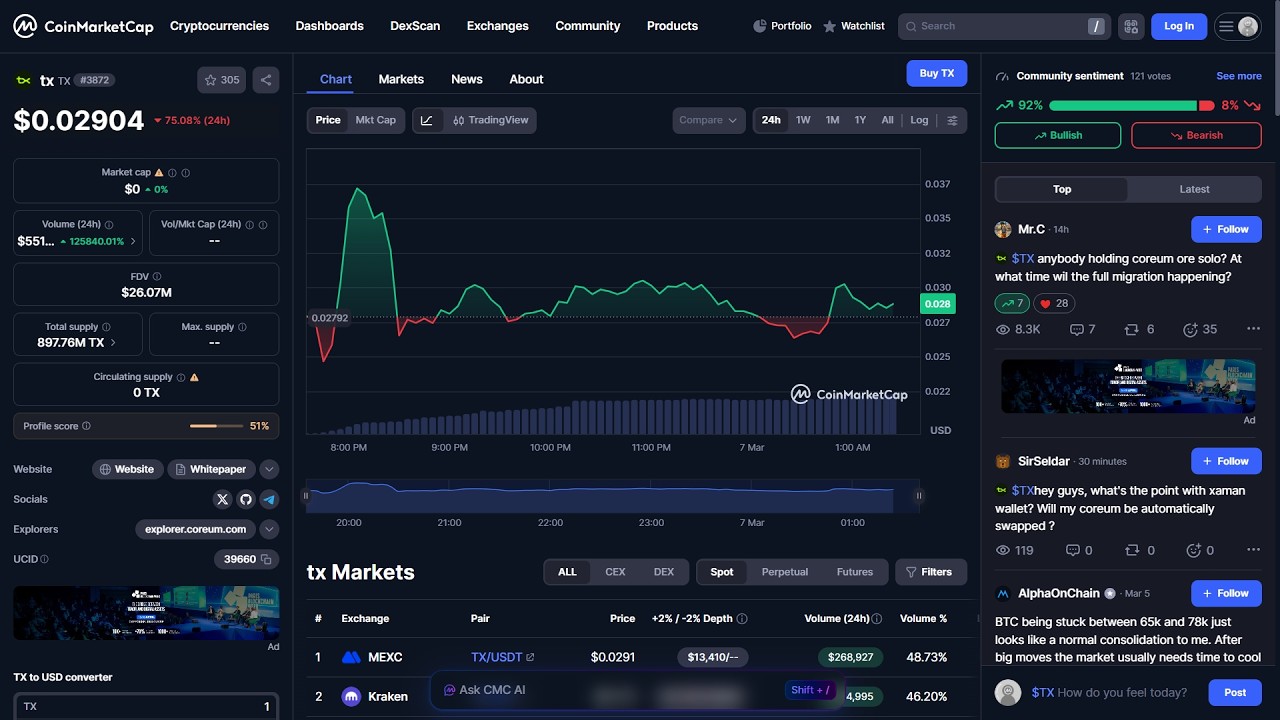The height and width of the screenshot is (720, 1280).
Task: Repost Mr.C's post
Action: coord(1139,329)
